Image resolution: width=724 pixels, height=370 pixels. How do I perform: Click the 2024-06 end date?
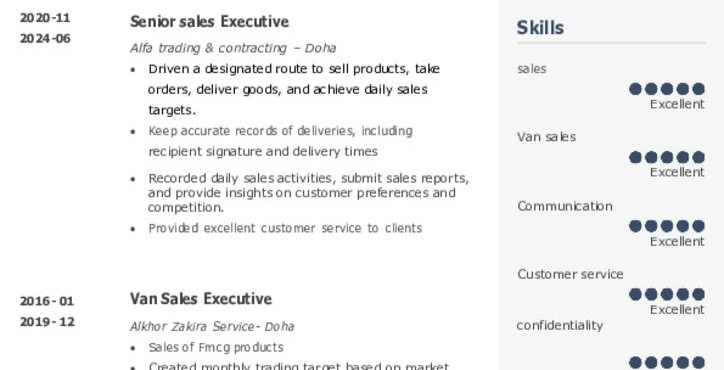click(45, 38)
